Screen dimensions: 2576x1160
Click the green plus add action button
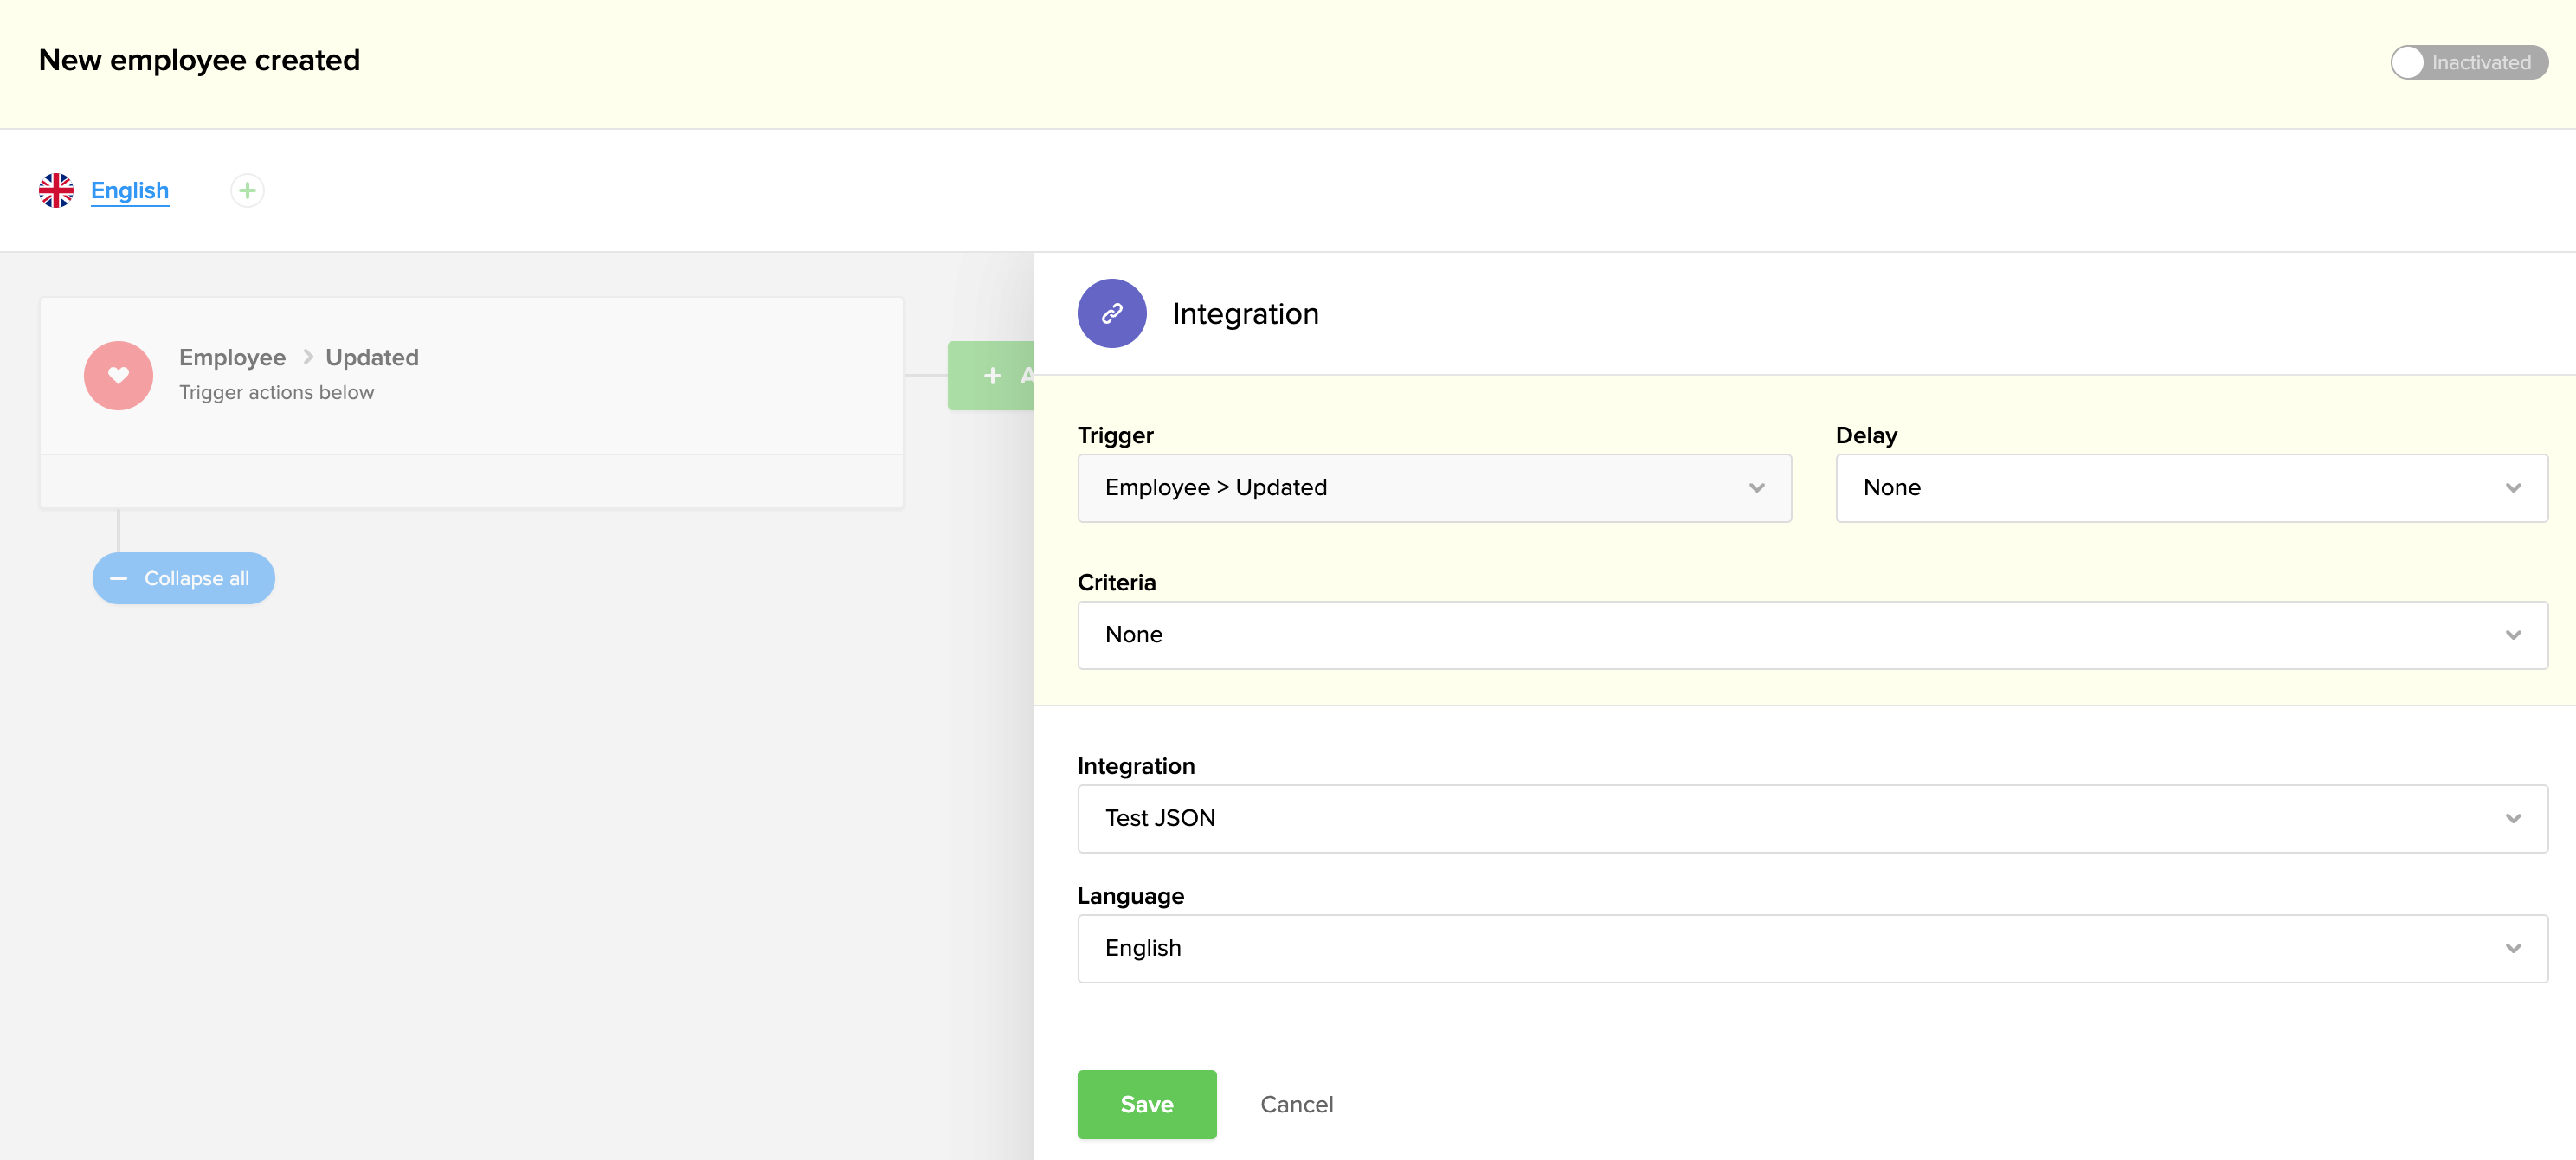991,376
